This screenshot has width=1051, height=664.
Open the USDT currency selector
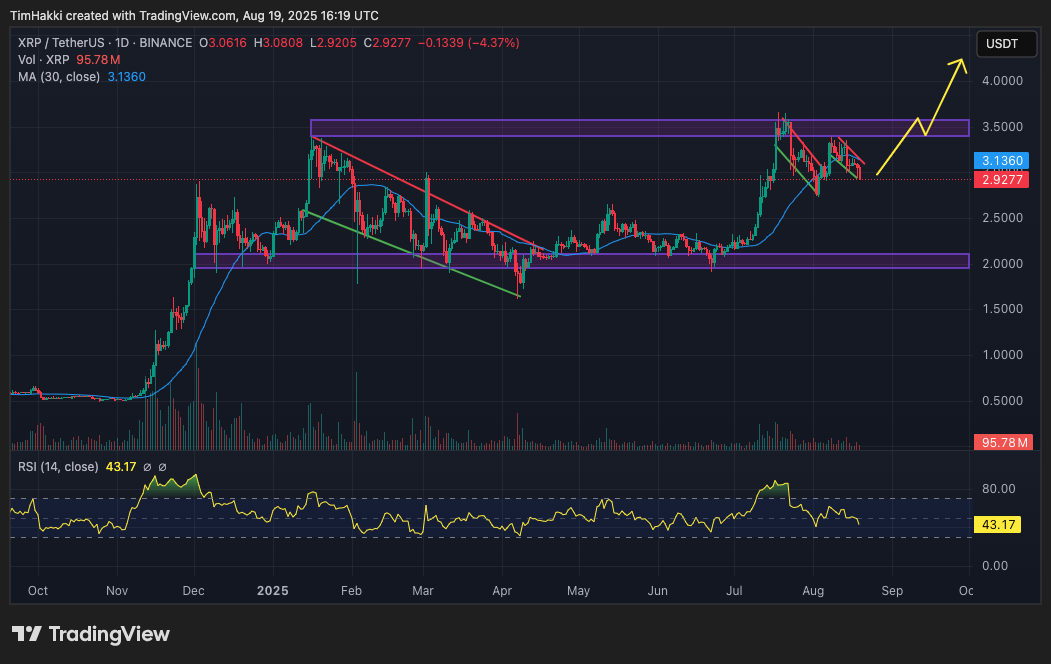1001,44
